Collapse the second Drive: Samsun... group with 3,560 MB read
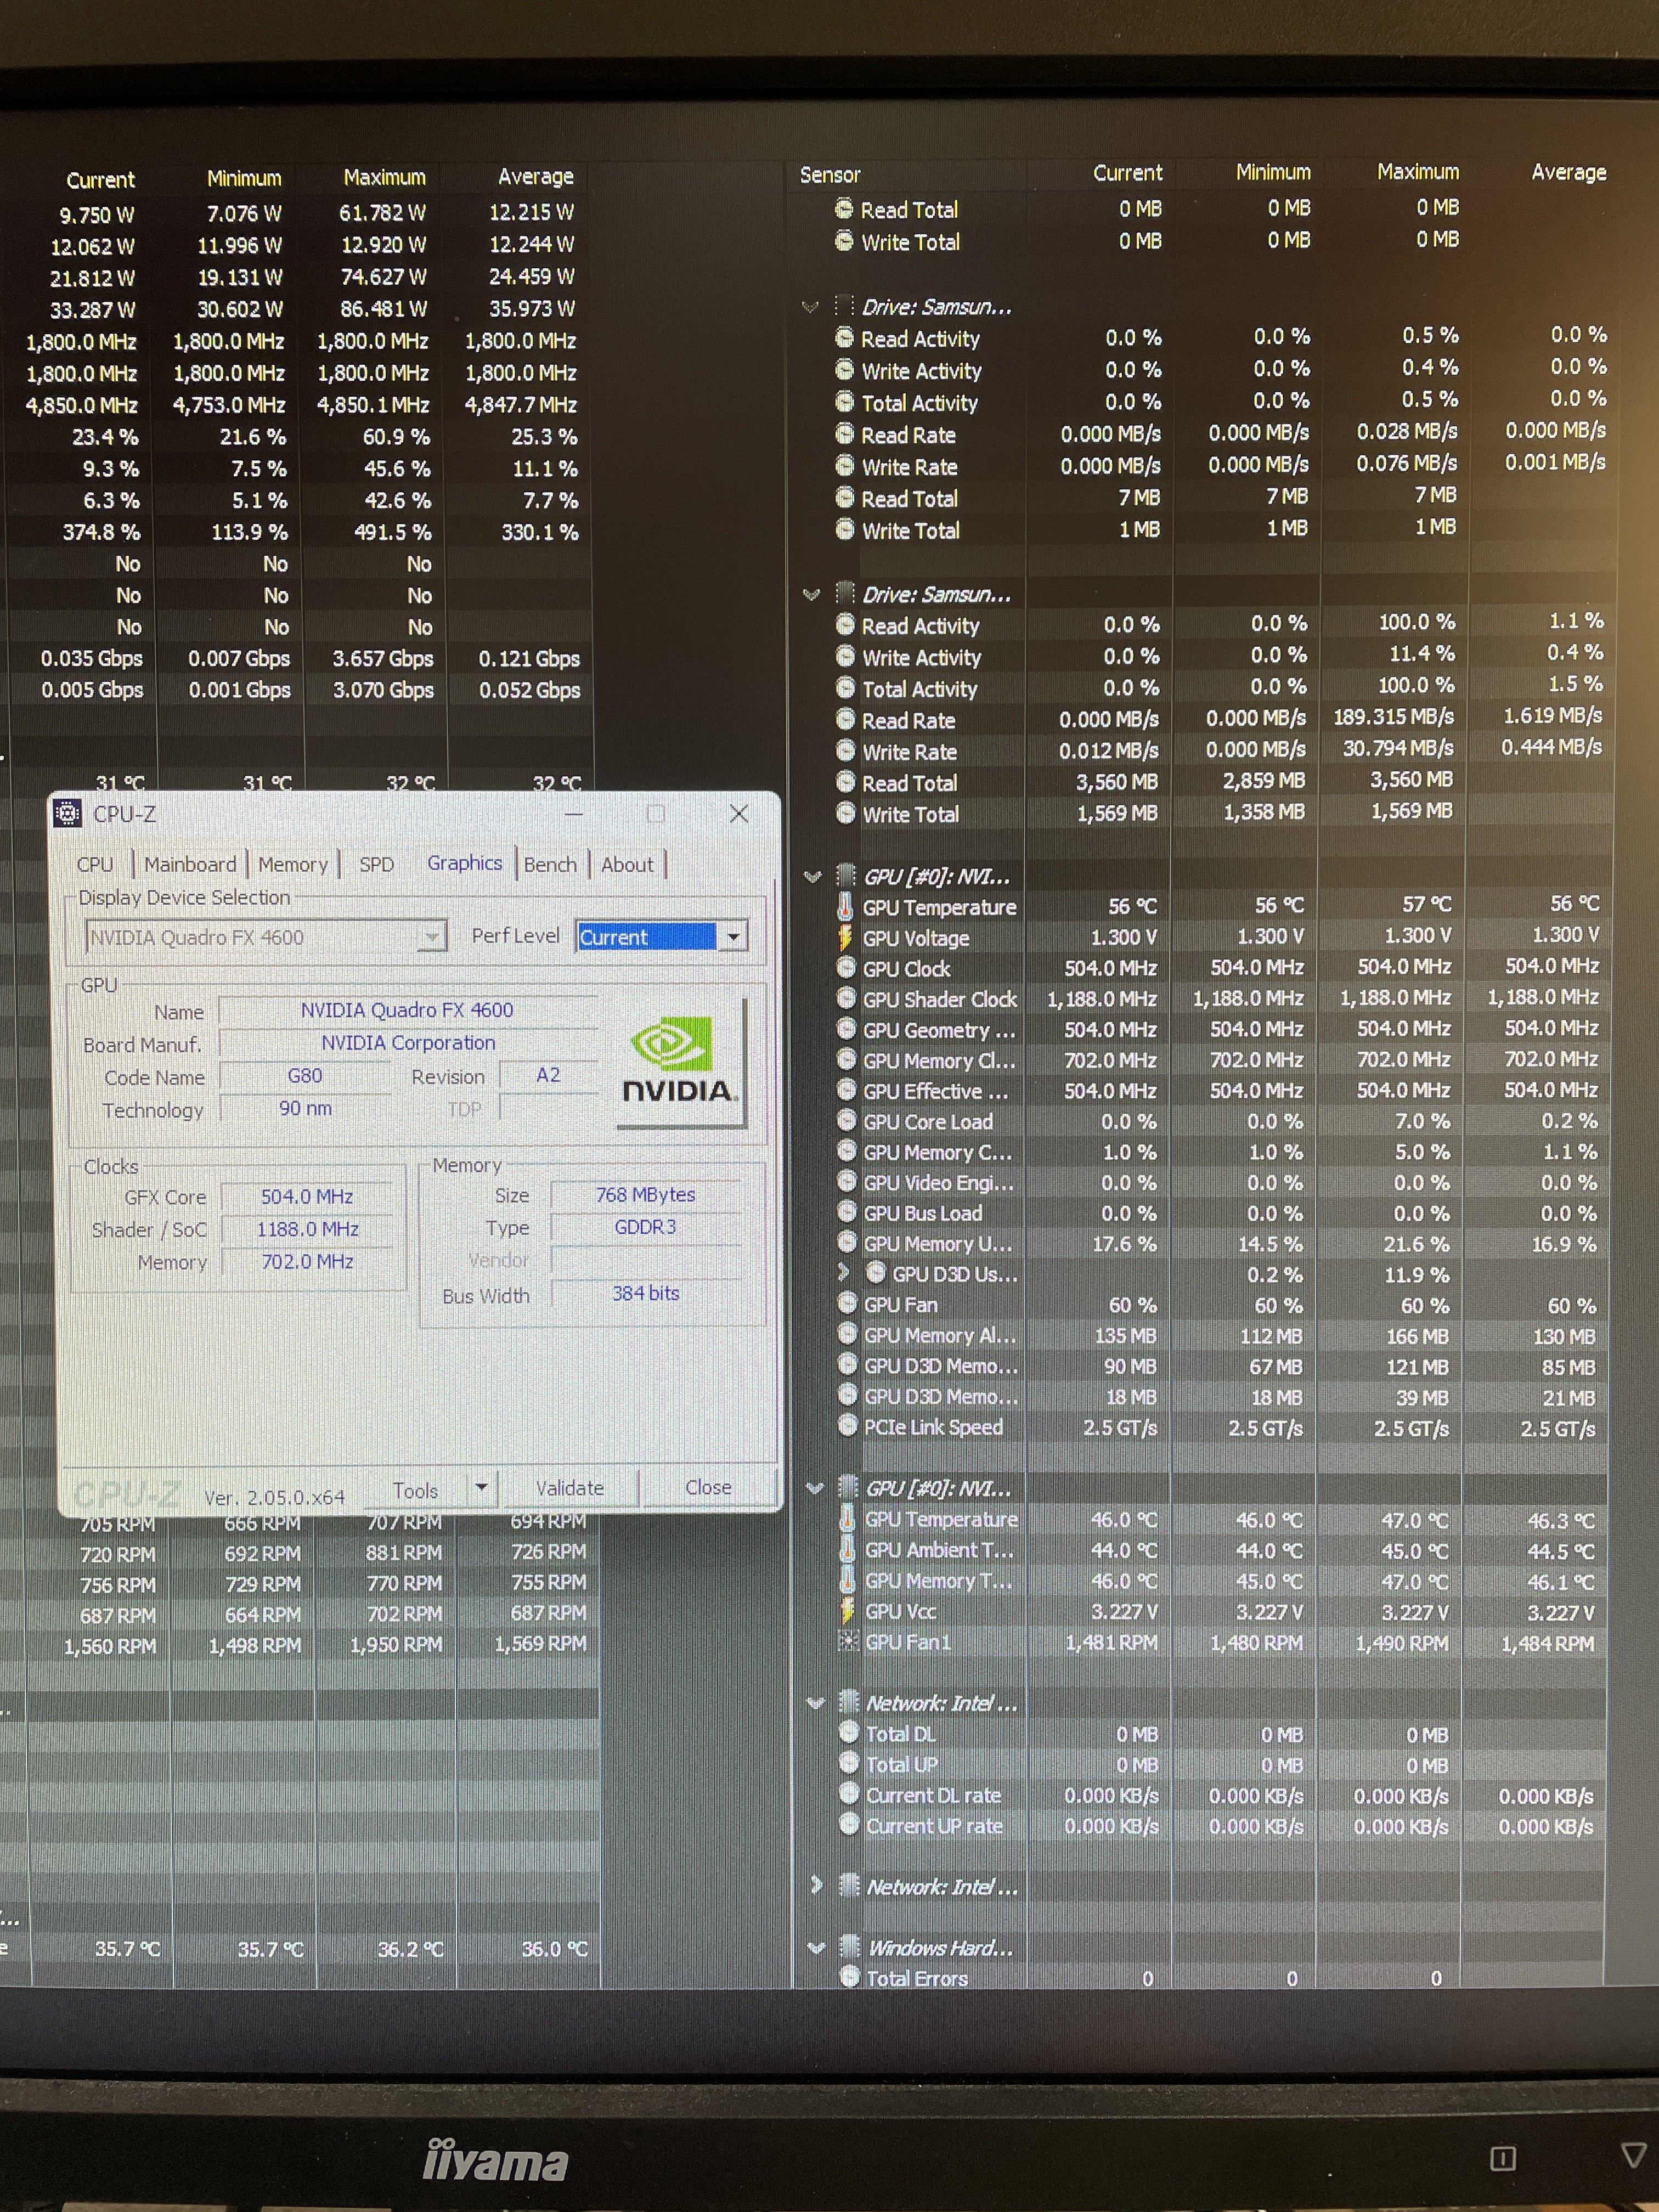 point(811,594)
